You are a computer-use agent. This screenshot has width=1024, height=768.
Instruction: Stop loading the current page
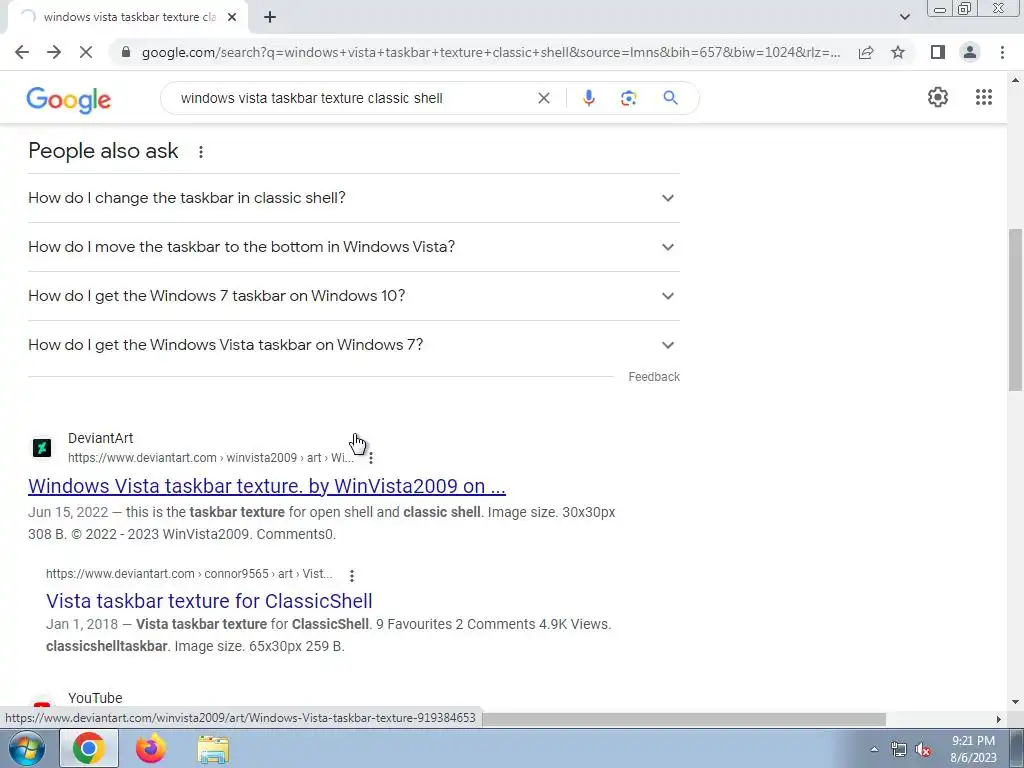[x=86, y=52]
